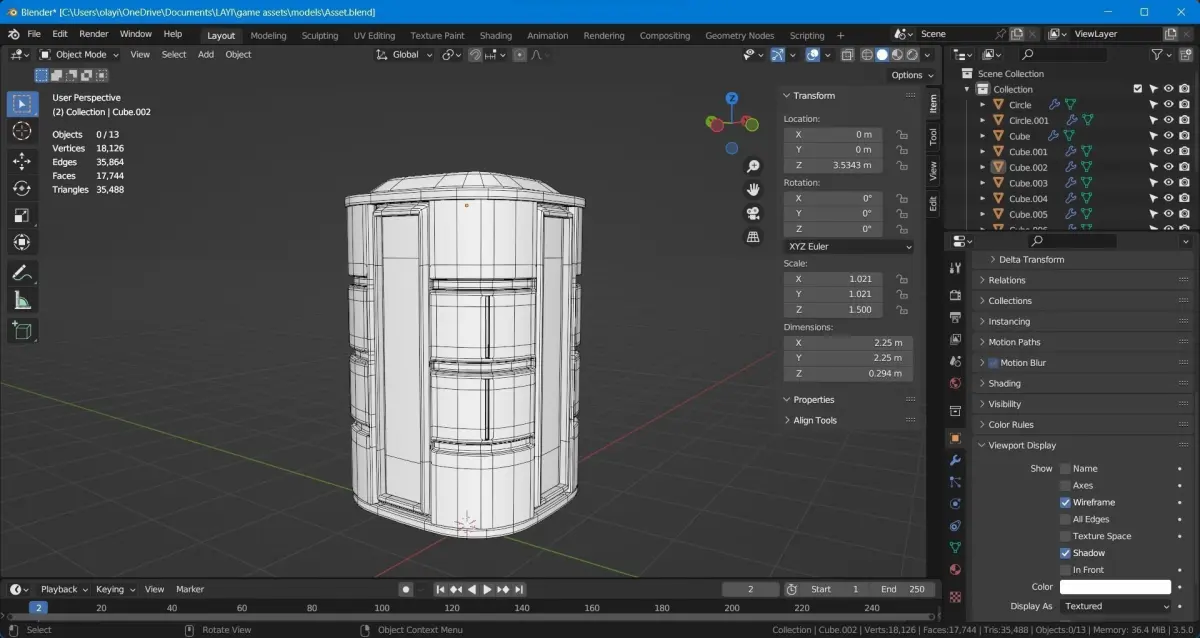Screen dimensions: 1200x638
Task: Click the End frame 250 field
Action: tap(903, 589)
